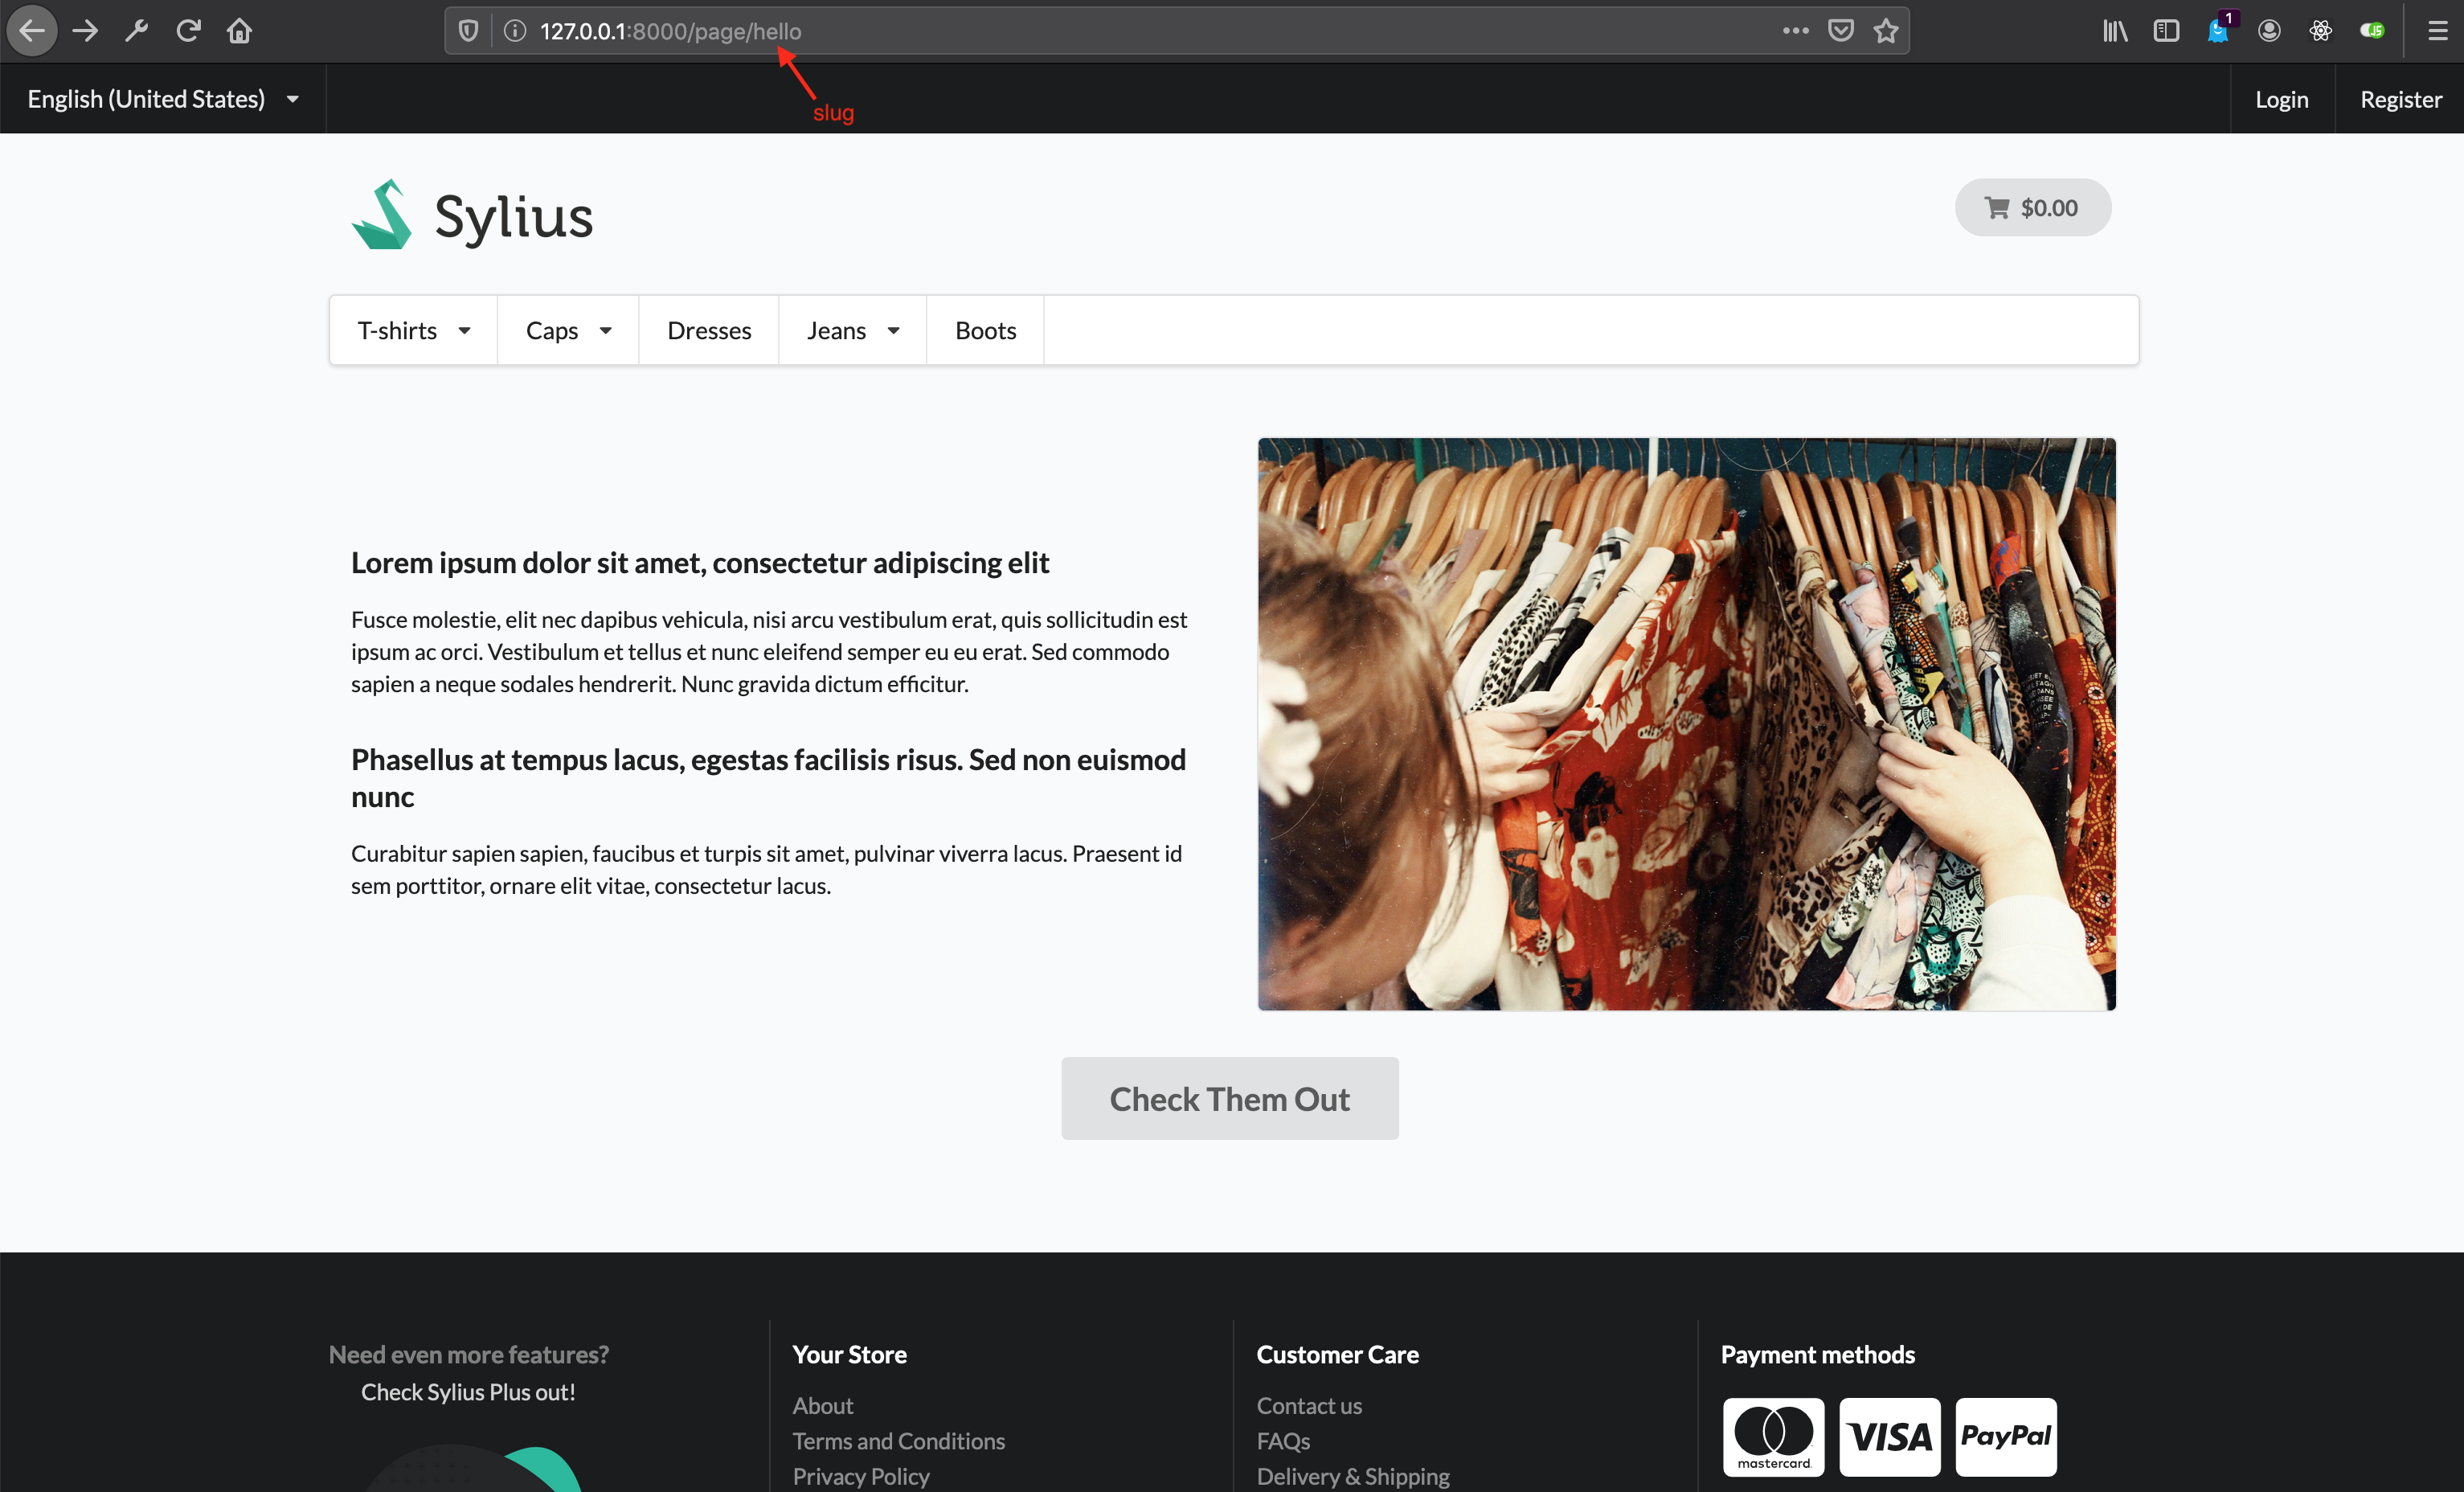Open the browser home page

(x=239, y=31)
